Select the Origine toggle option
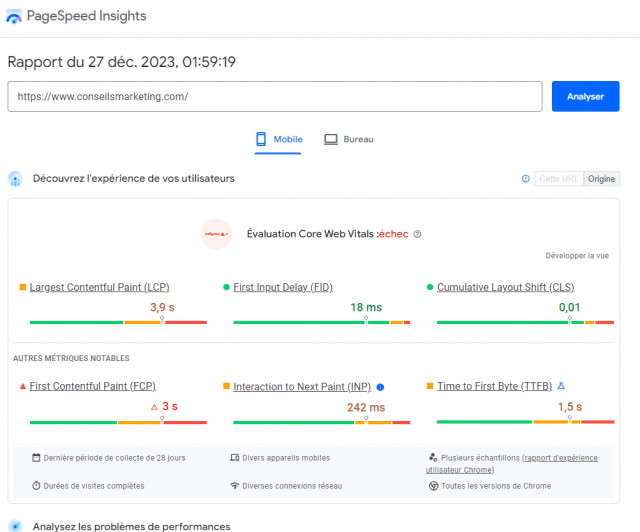 click(x=601, y=179)
